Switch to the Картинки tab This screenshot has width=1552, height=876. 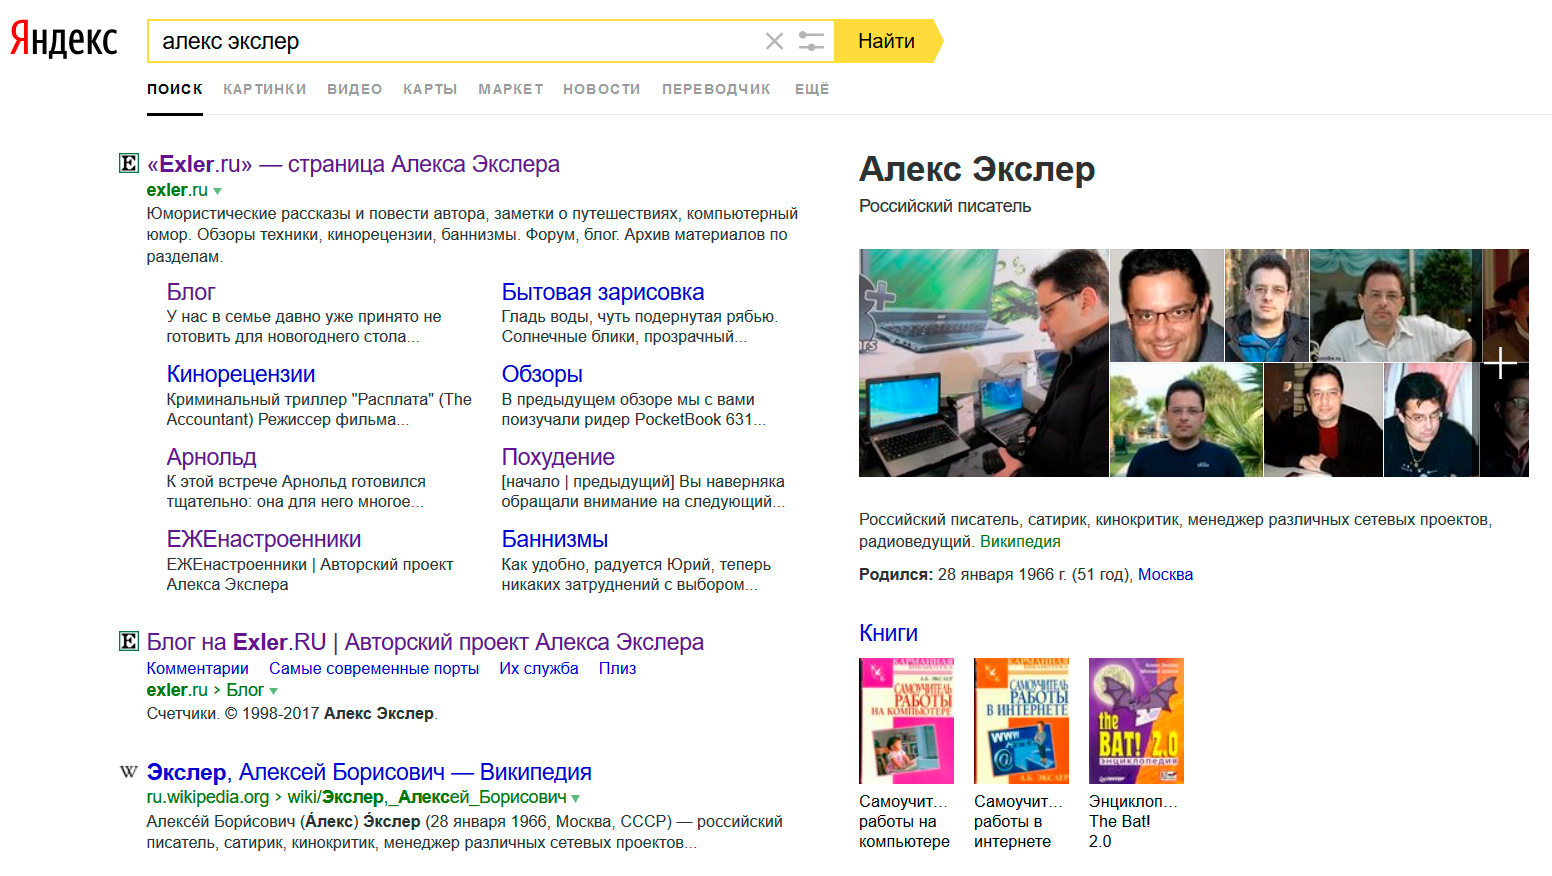(264, 89)
